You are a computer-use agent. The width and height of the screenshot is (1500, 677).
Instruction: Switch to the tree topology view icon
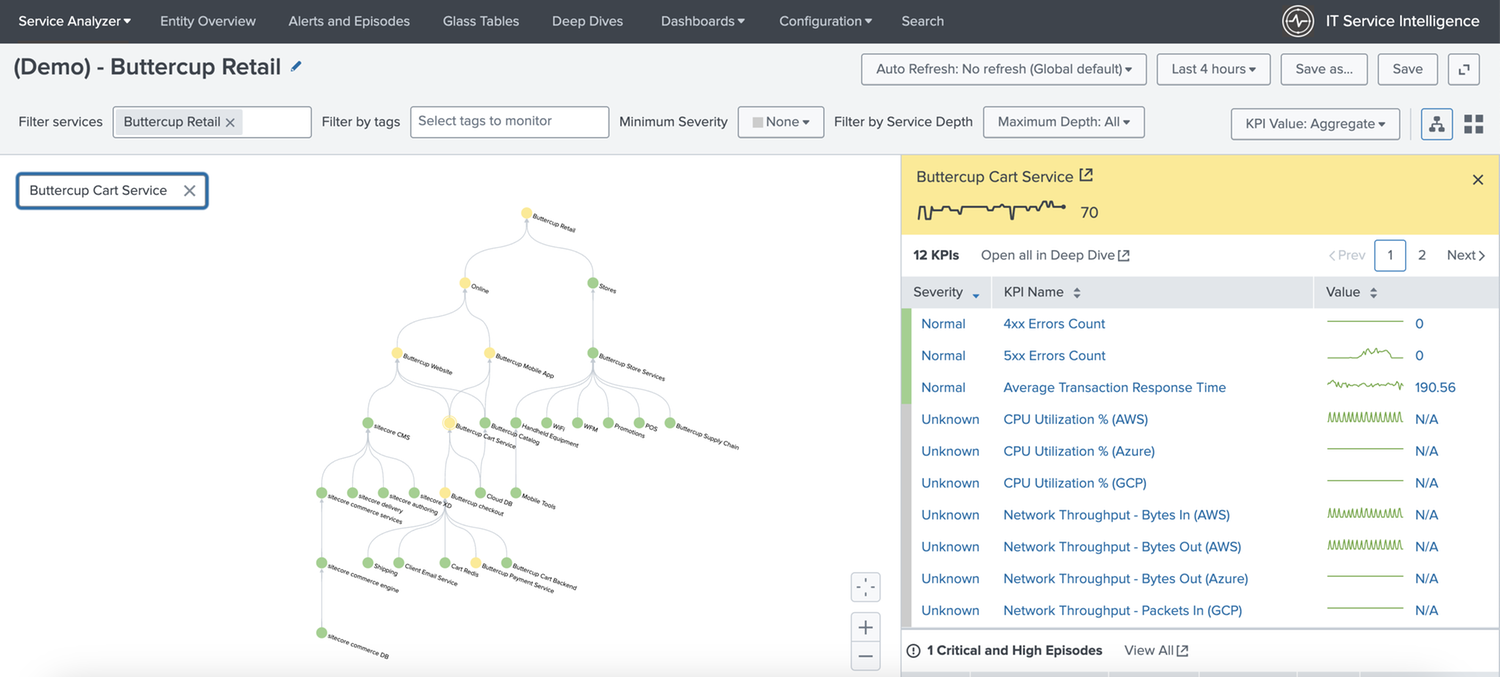(x=1437, y=124)
